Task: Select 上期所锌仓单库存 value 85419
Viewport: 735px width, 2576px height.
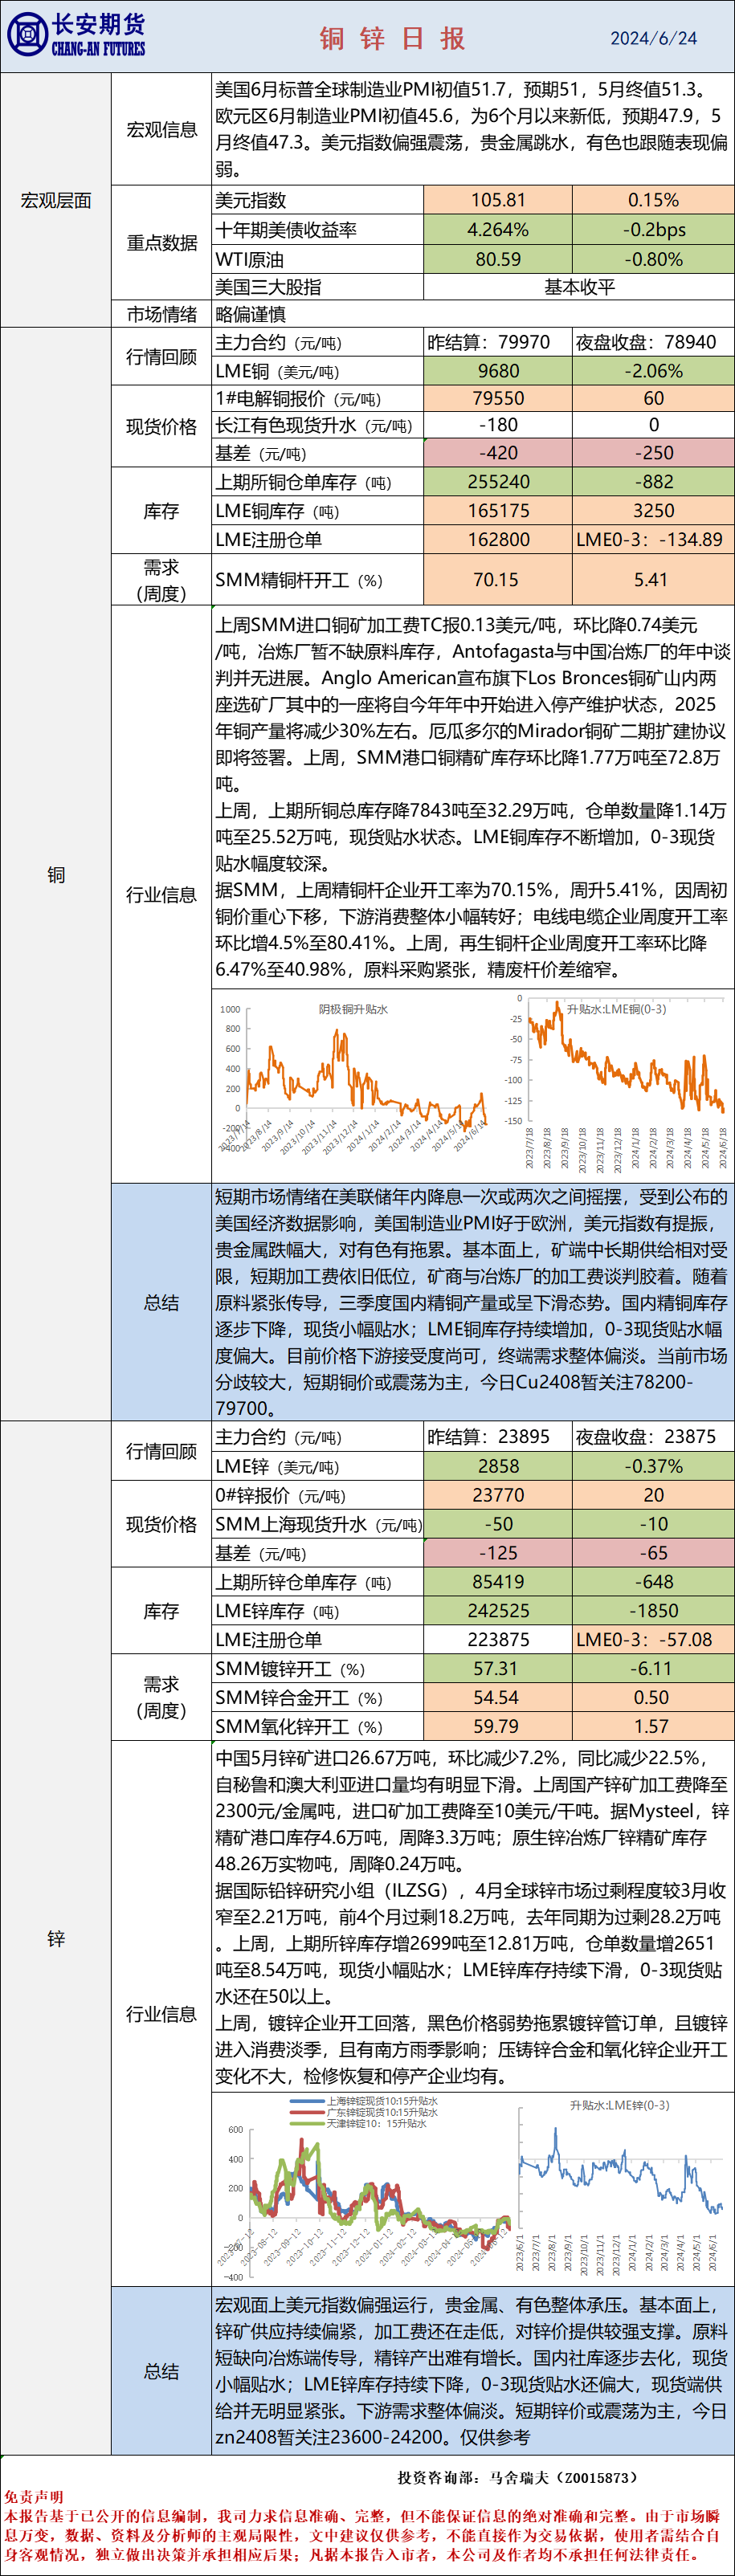Action: [498, 1582]
